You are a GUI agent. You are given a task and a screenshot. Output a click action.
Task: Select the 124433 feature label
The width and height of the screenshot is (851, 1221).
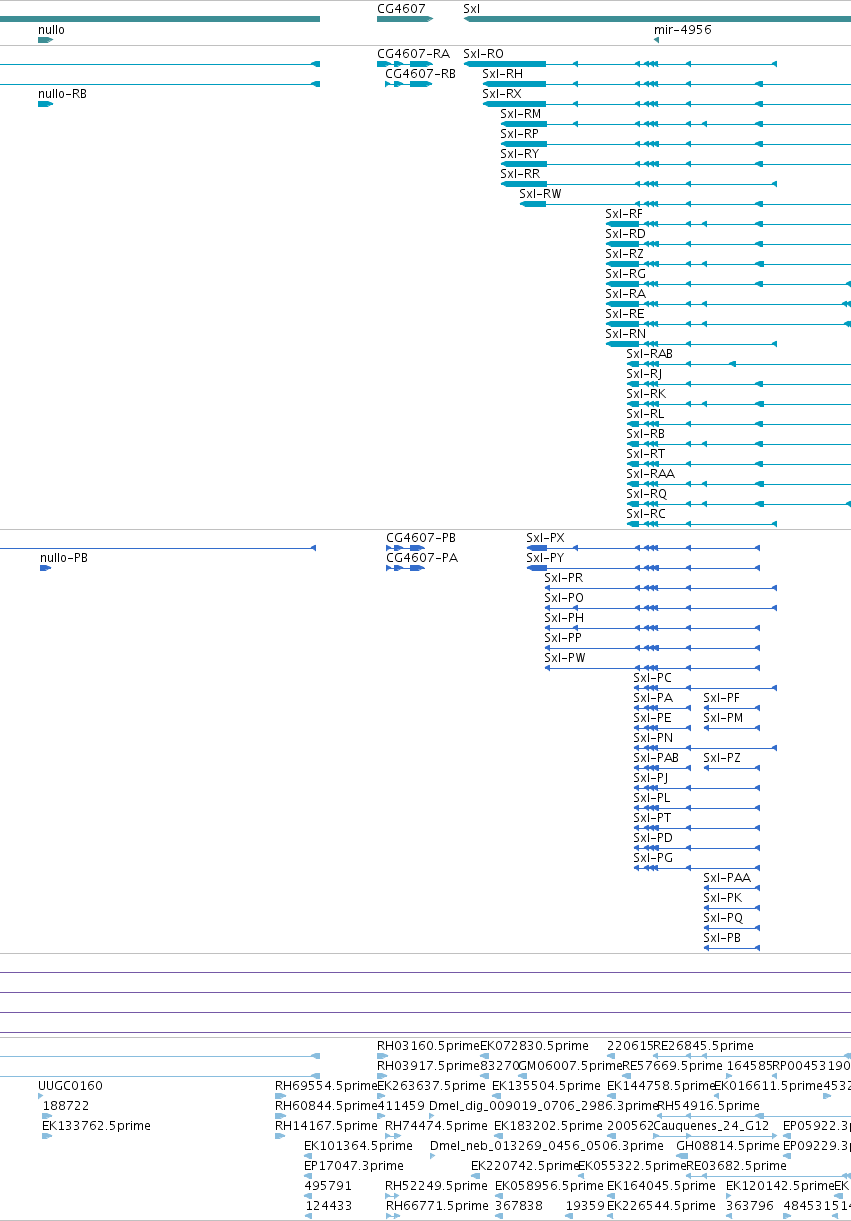tap(328, 1205)
